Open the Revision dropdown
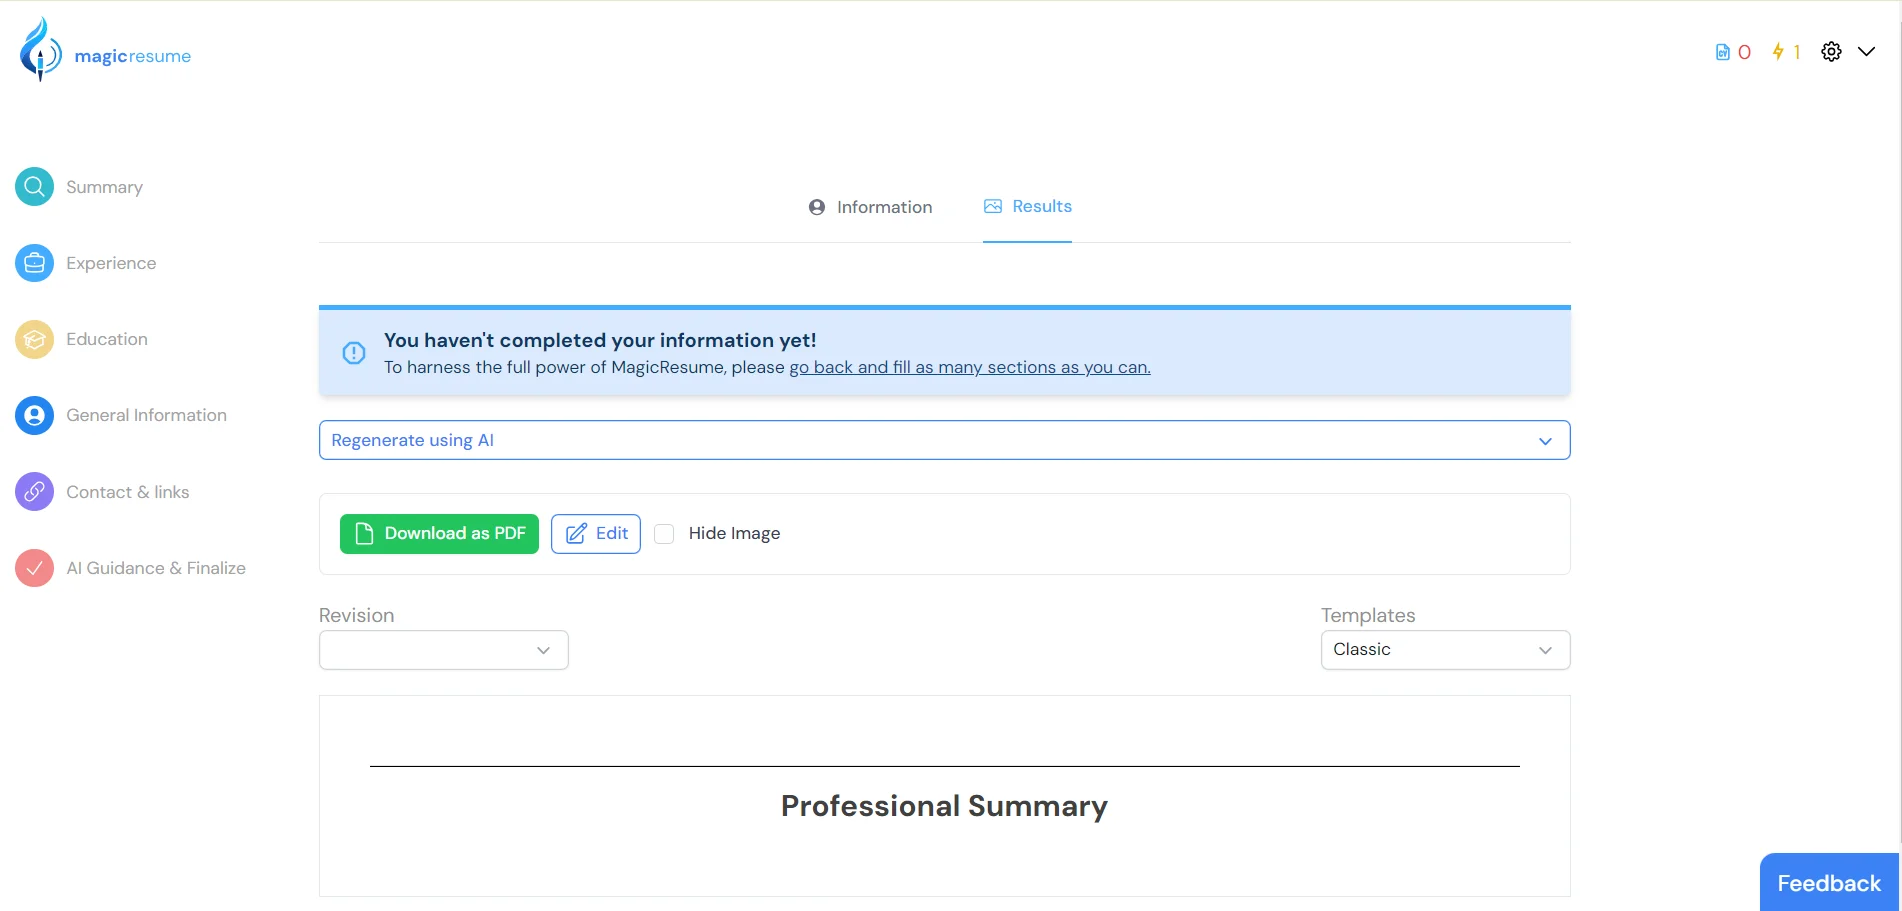This screenshot has width=1902, height=911. [444, 650]
